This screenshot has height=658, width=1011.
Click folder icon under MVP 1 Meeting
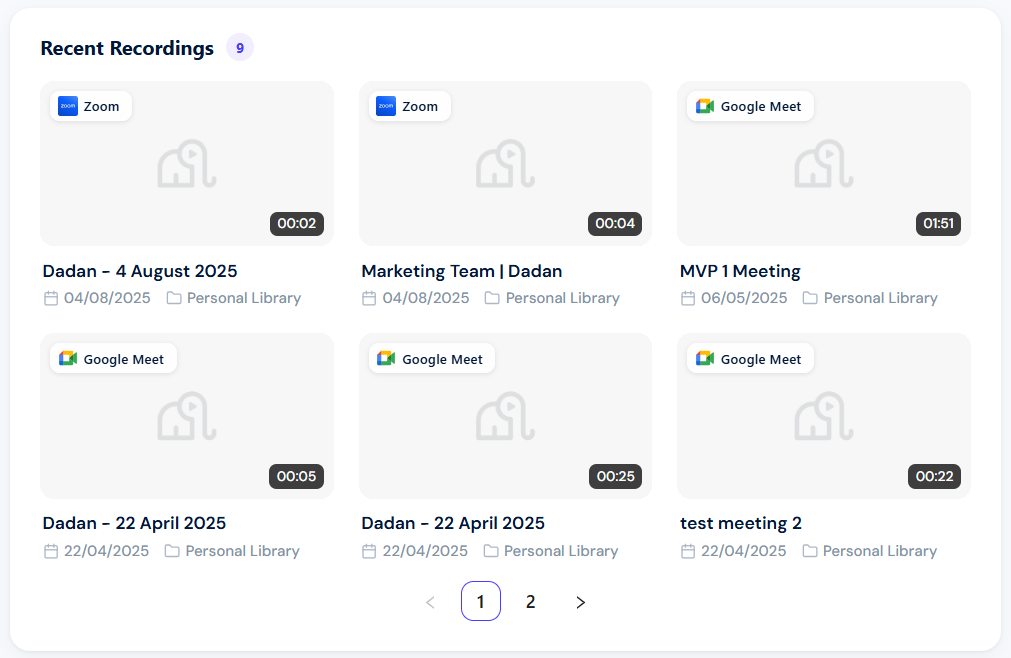(810, 298)
